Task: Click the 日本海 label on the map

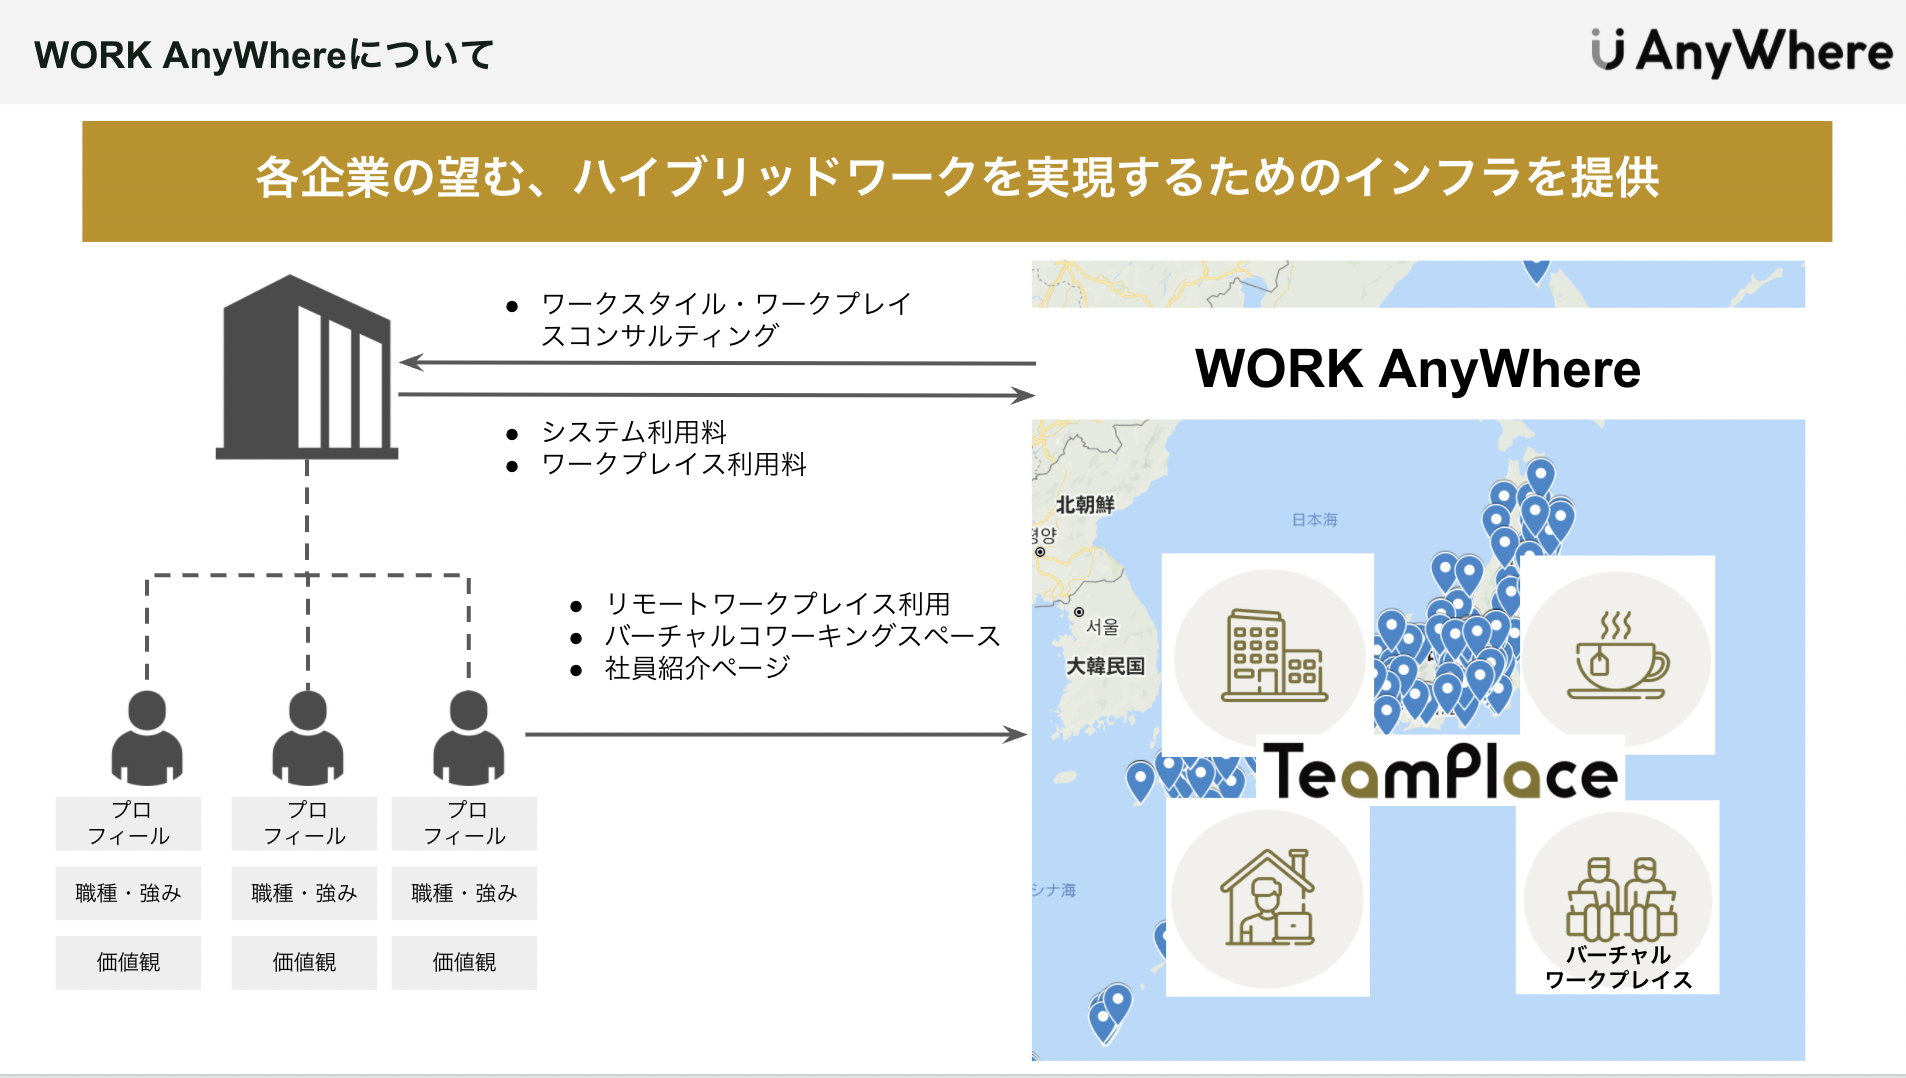Action: pyautogui.click(x=1314, y=520)
